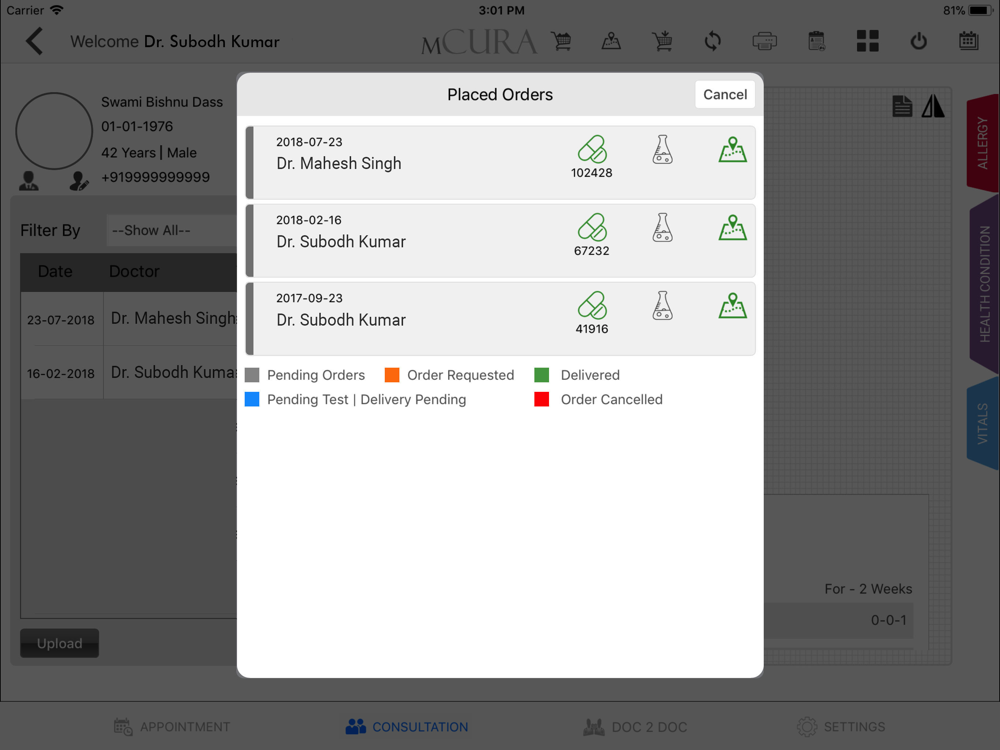Image resolution: width=1000 pixels, height=750 pixels.
Task: Tap the blue Pending Test legend swatch
Action: [x=252, y=399]
